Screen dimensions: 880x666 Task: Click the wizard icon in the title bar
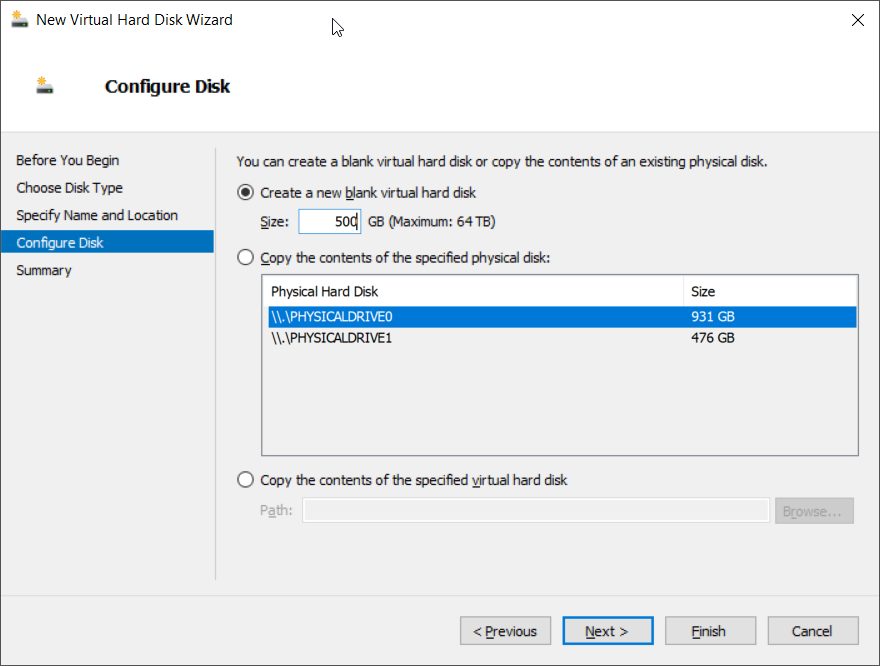(19, 19)
